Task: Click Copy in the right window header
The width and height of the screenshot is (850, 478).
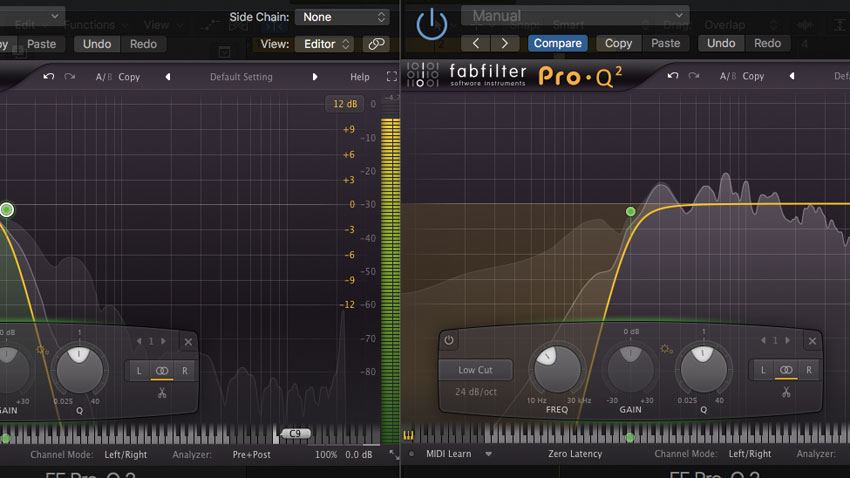Action: 619,43
